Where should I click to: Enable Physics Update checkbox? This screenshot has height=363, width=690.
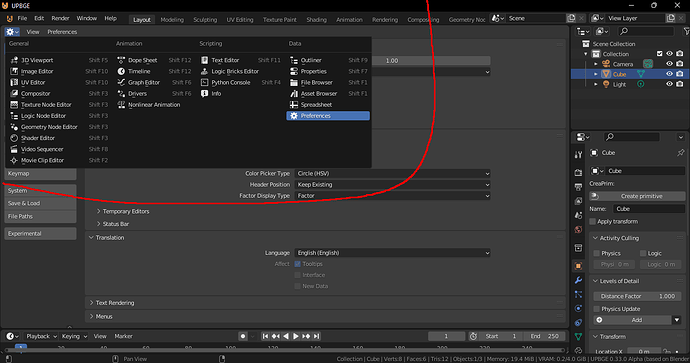tap(597, 309)
